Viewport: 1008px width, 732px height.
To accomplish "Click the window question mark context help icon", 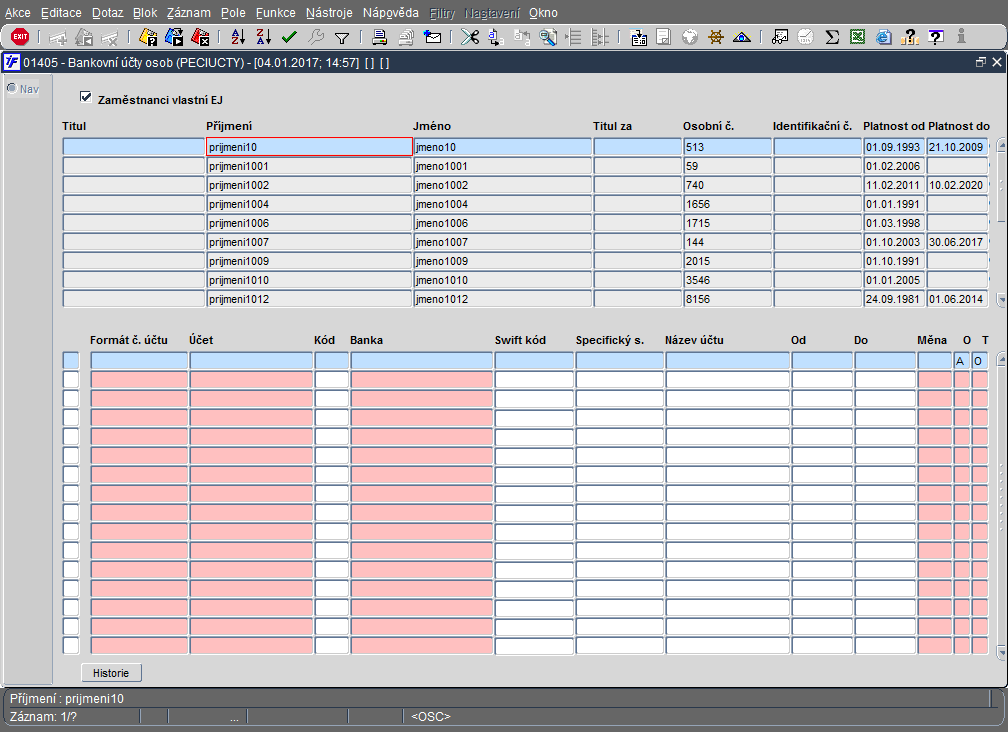I will [x=936, y=37].
